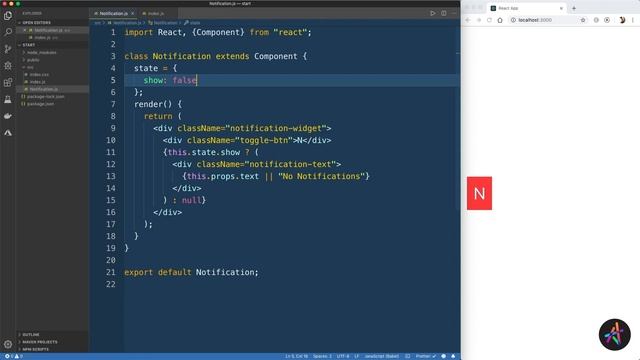Open Source Control view in activity bar
640x360 pixels.
tap(8, 49)
